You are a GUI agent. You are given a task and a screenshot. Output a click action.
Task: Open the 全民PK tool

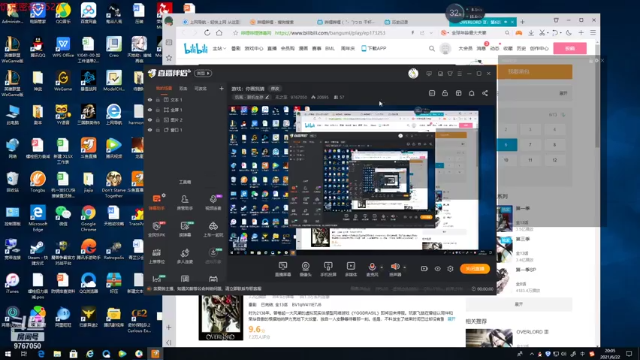click(157, 229)
